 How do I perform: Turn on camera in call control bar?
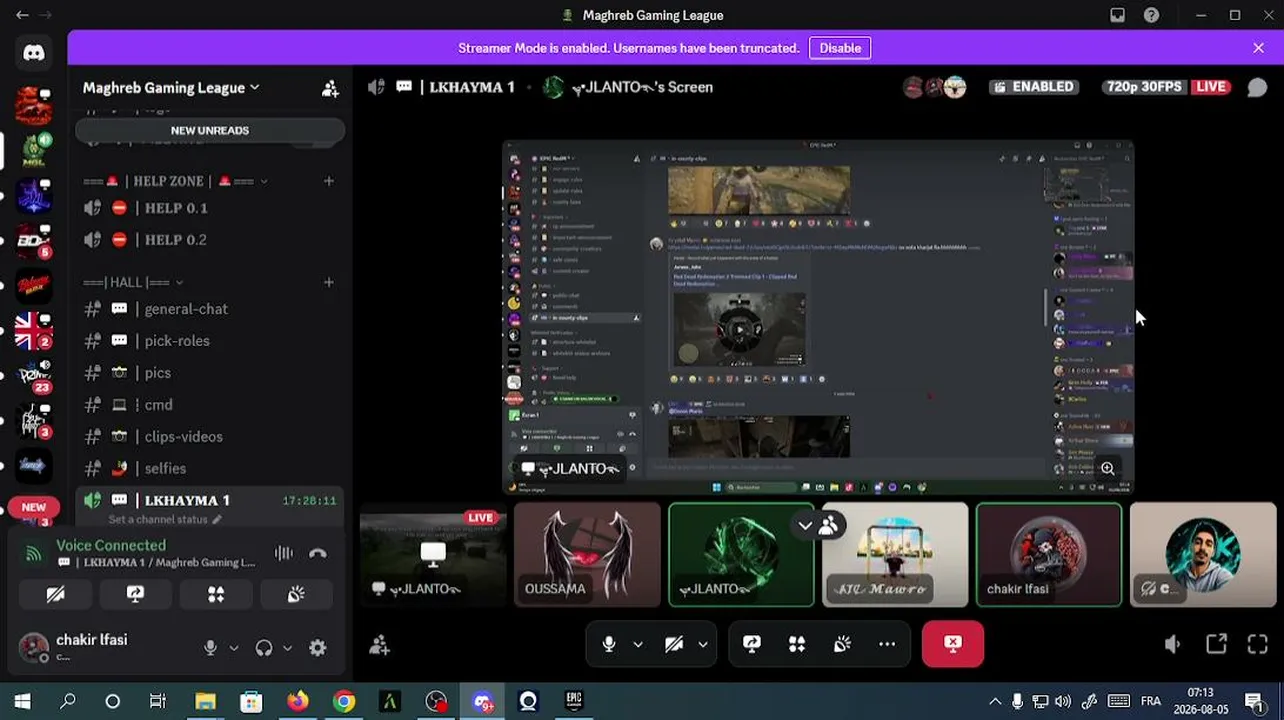pyautogui.click(x=674, y=645)
